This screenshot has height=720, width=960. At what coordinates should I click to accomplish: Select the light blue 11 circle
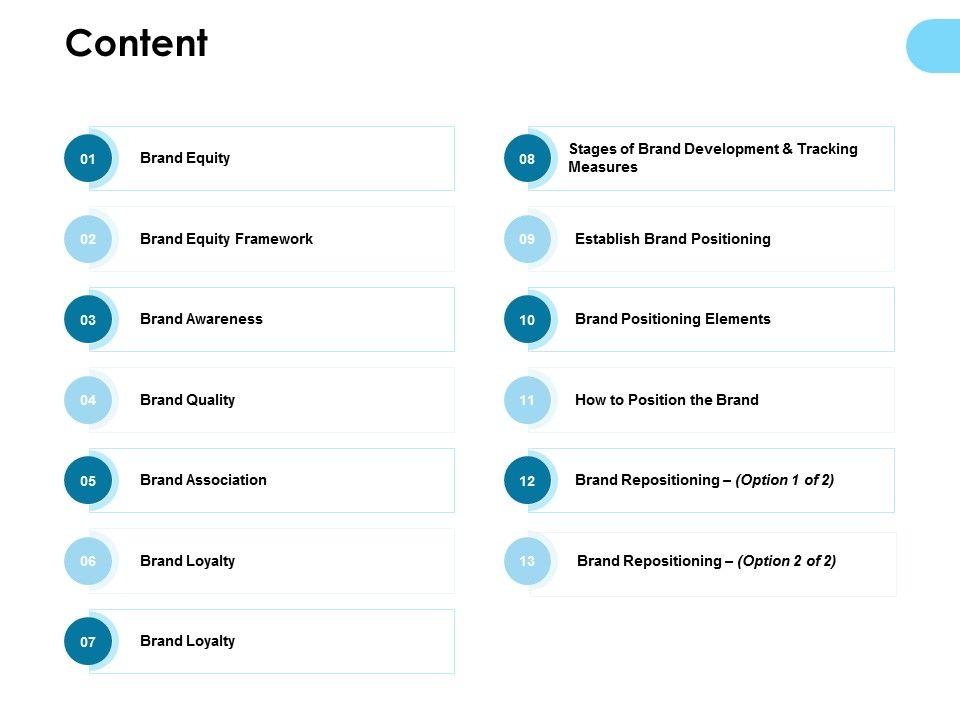pyautogui.click(x=527, y=400)
